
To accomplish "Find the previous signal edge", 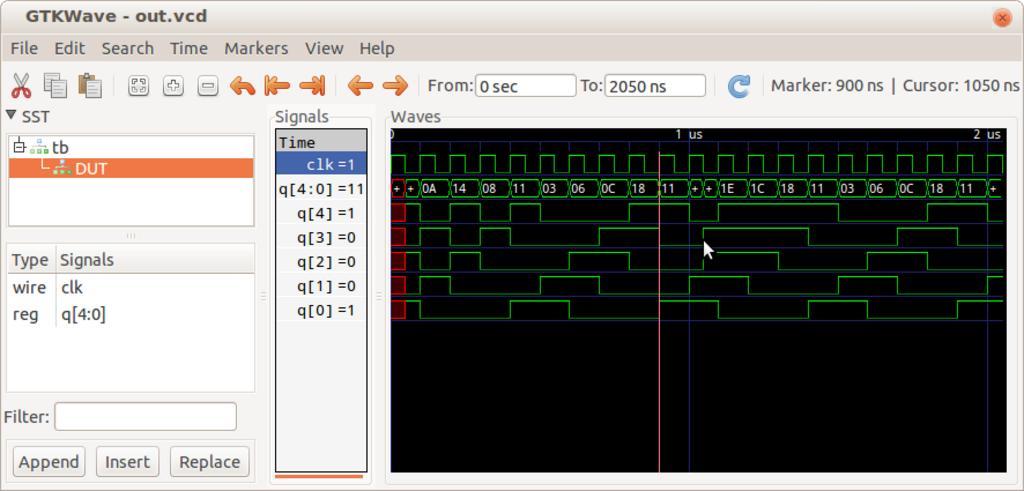I will (360, 86).
